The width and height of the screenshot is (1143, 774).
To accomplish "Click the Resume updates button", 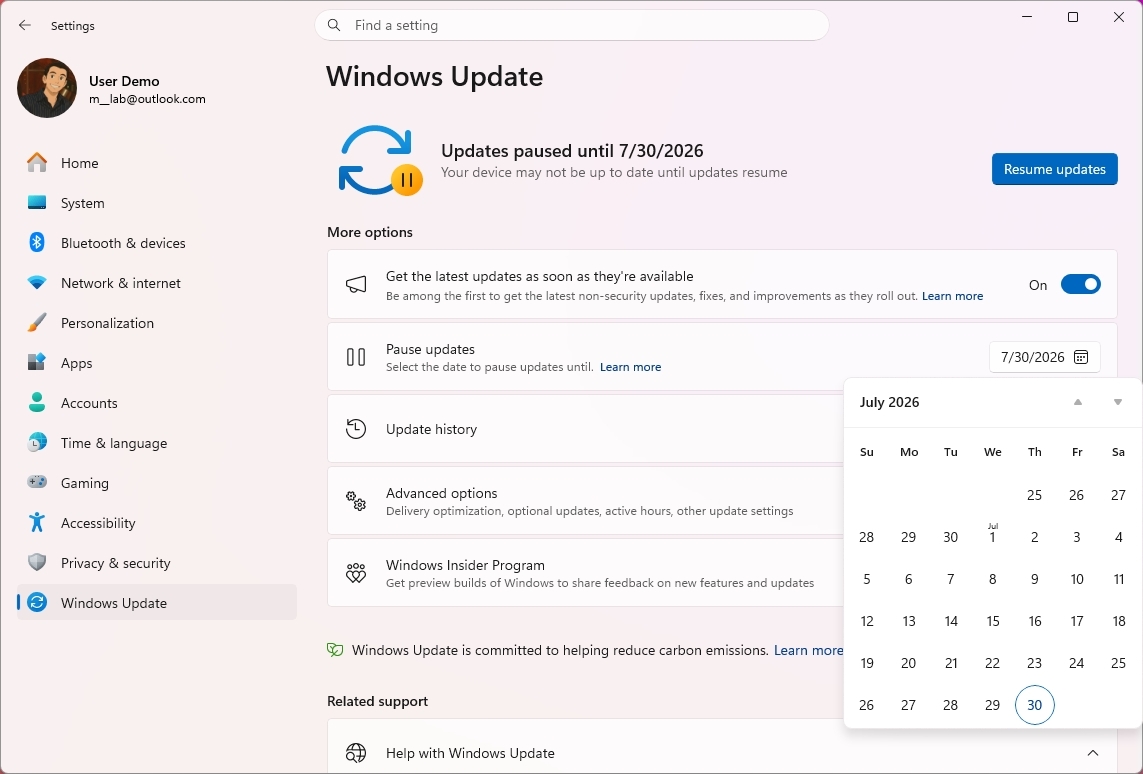I will tap(1054, 169).
